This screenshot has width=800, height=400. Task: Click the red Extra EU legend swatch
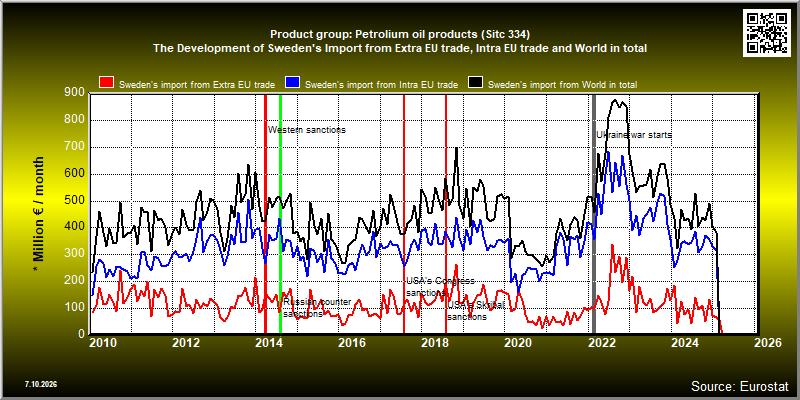click(x=106, y=84)
